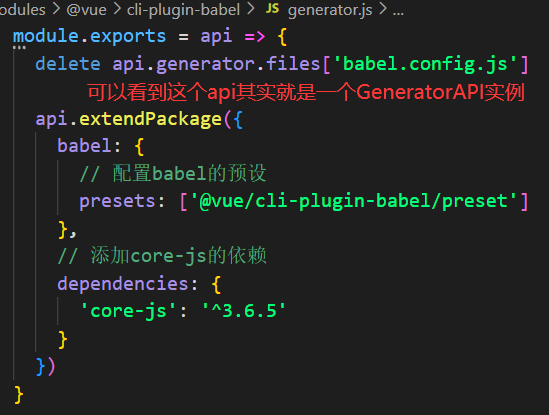Viewport: 549px width, 415px height.
Task: Click the babel preset comment line
Action: [173, 174]
